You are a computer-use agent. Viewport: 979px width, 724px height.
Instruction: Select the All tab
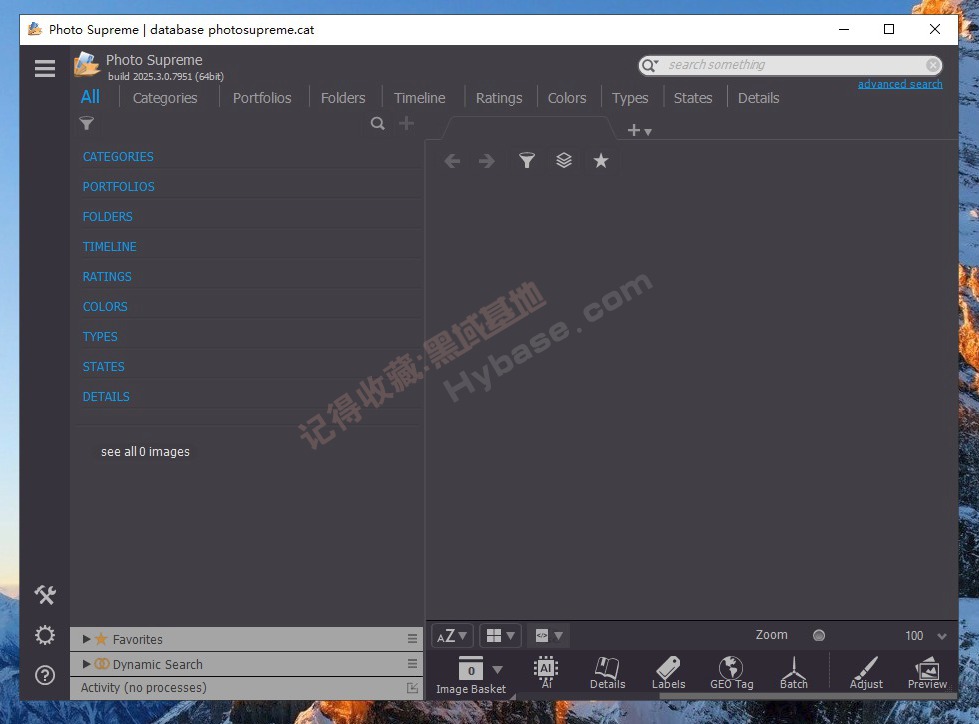[x=91, y=97]
